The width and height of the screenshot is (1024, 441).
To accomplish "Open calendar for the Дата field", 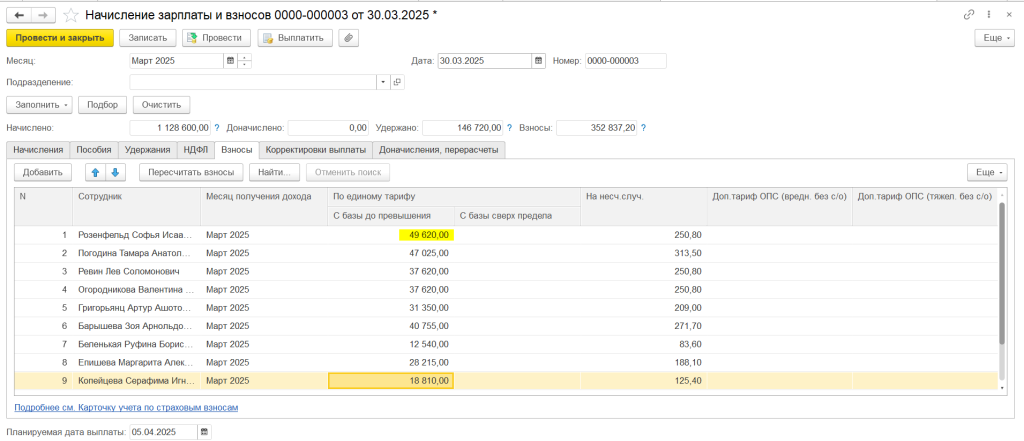I will pyautogui.click(x=539, y=61).
